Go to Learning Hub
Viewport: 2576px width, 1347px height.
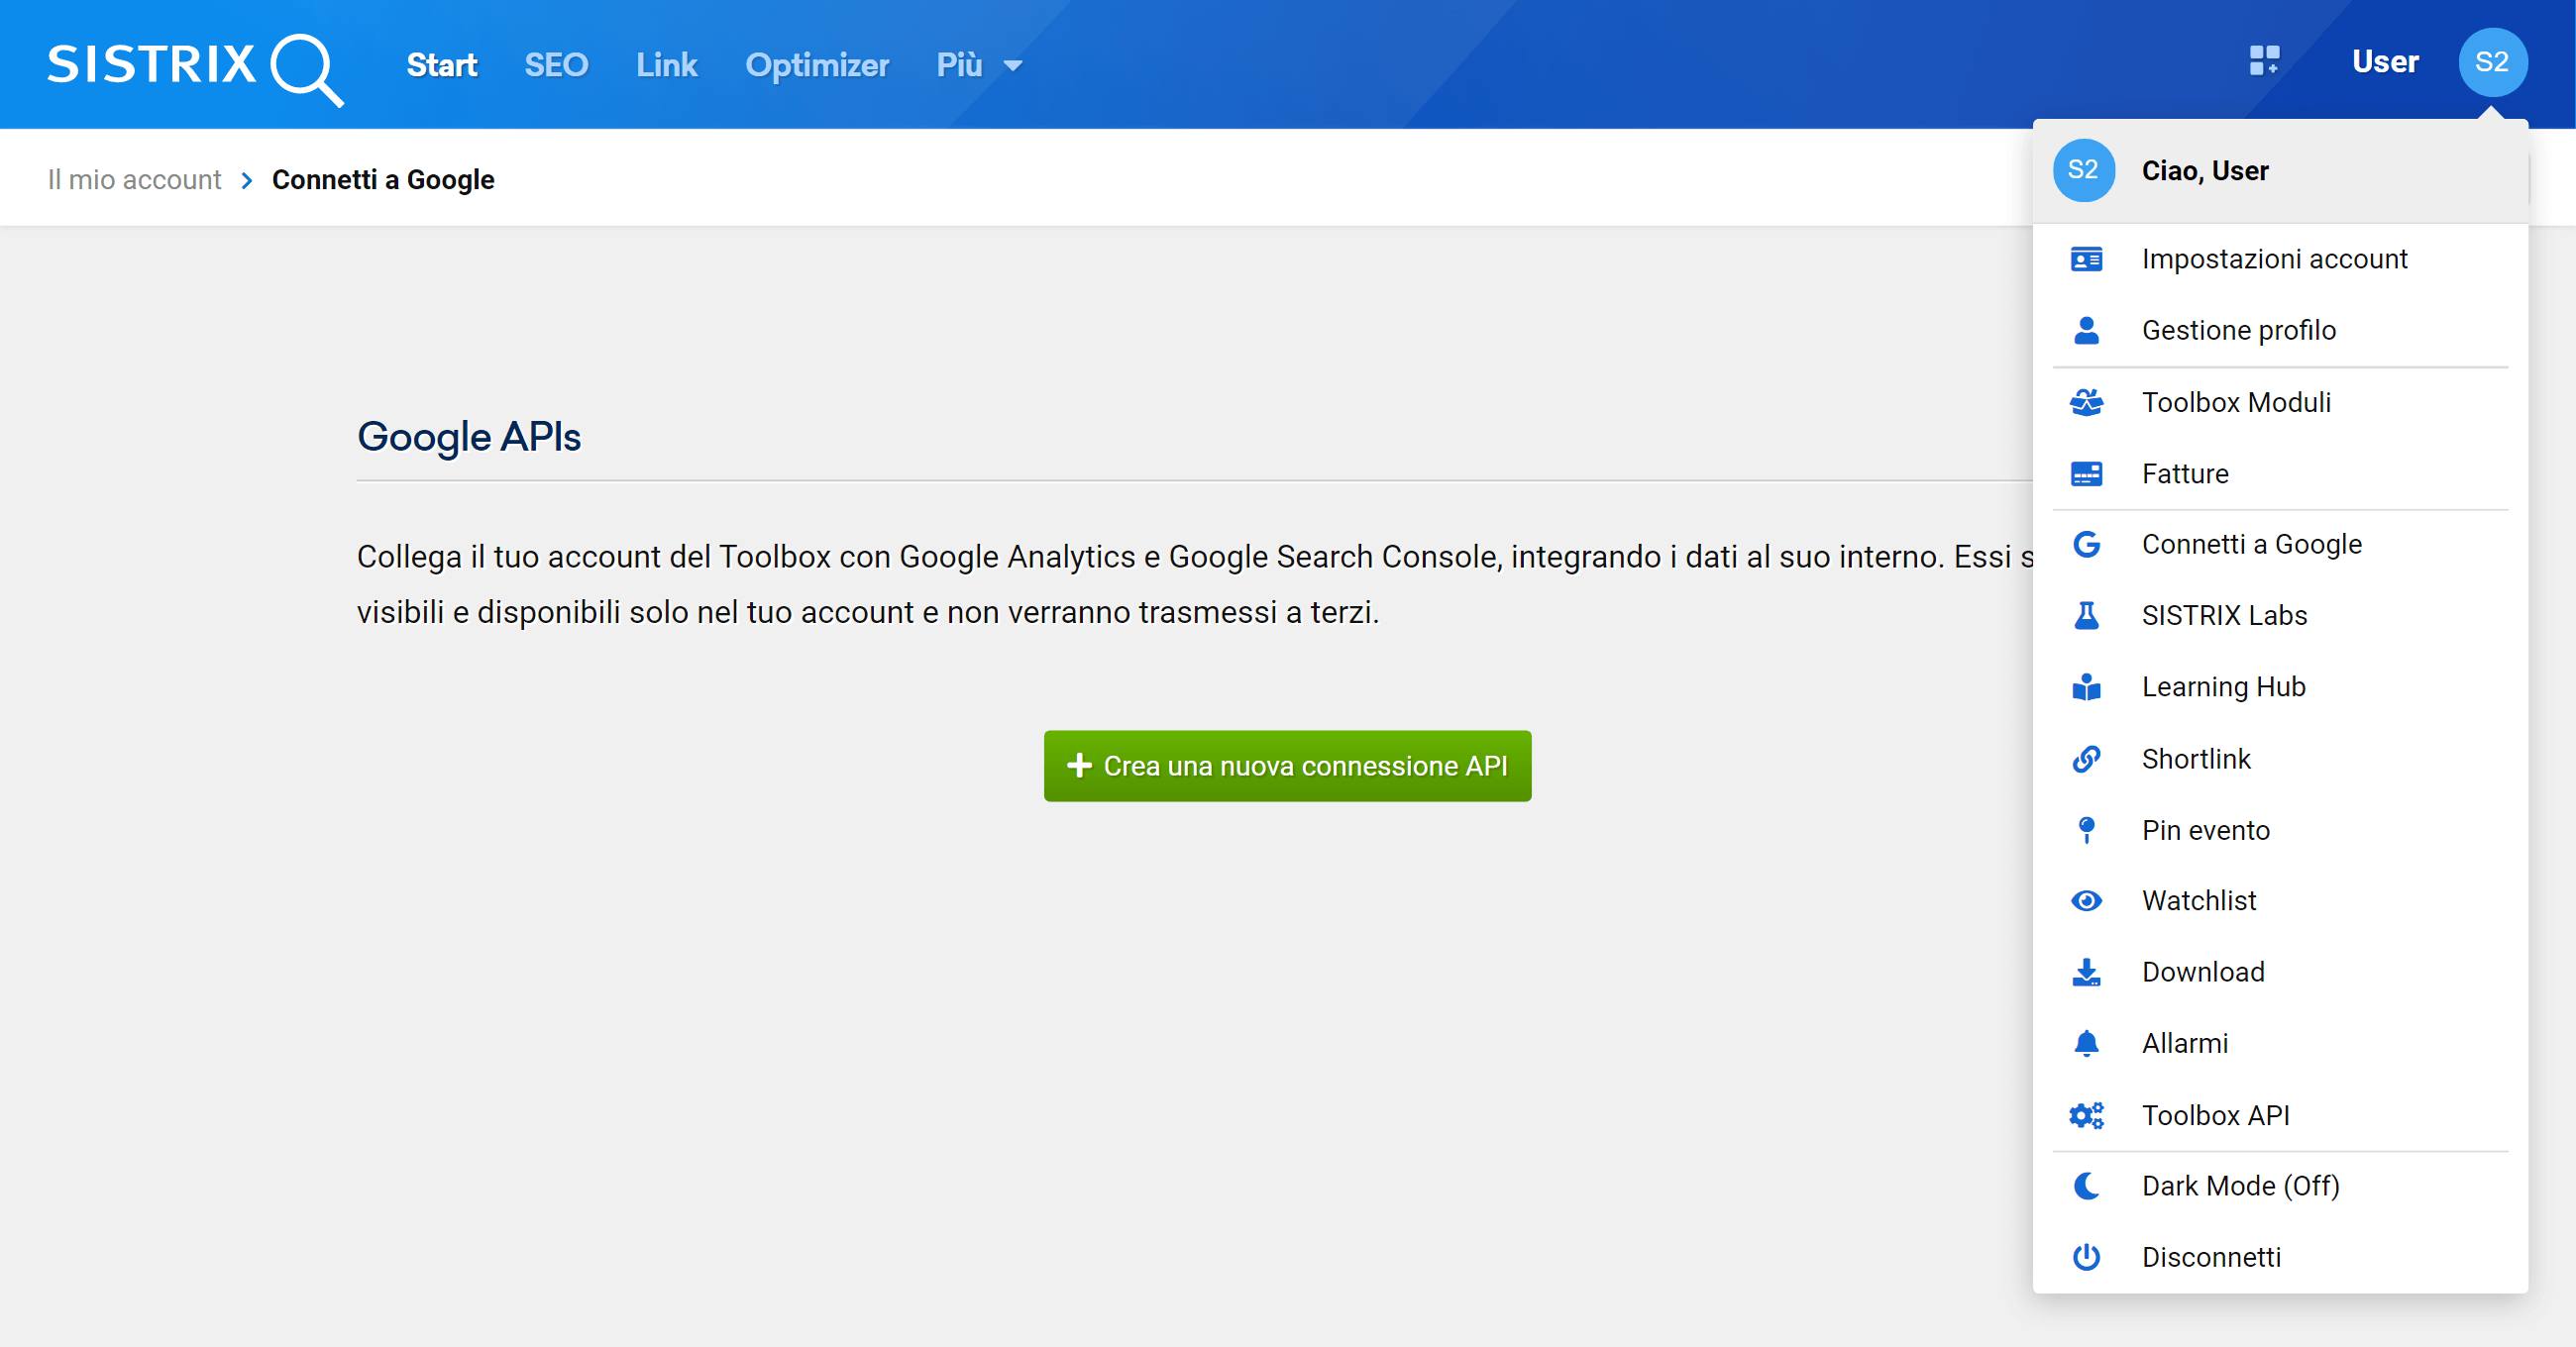2280,687
